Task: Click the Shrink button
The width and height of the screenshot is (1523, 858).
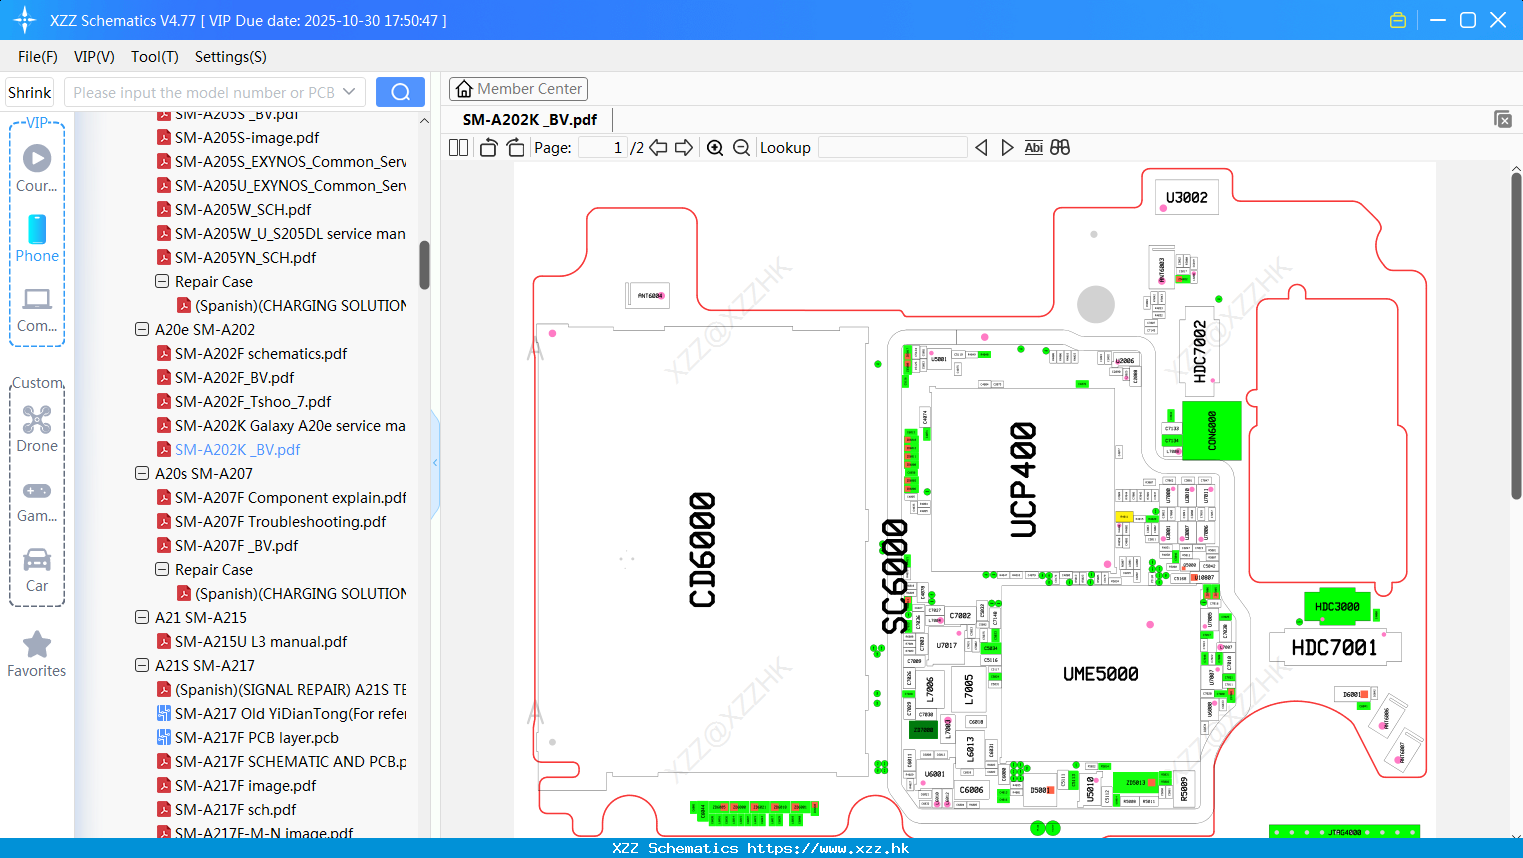Action: (30, 92)
